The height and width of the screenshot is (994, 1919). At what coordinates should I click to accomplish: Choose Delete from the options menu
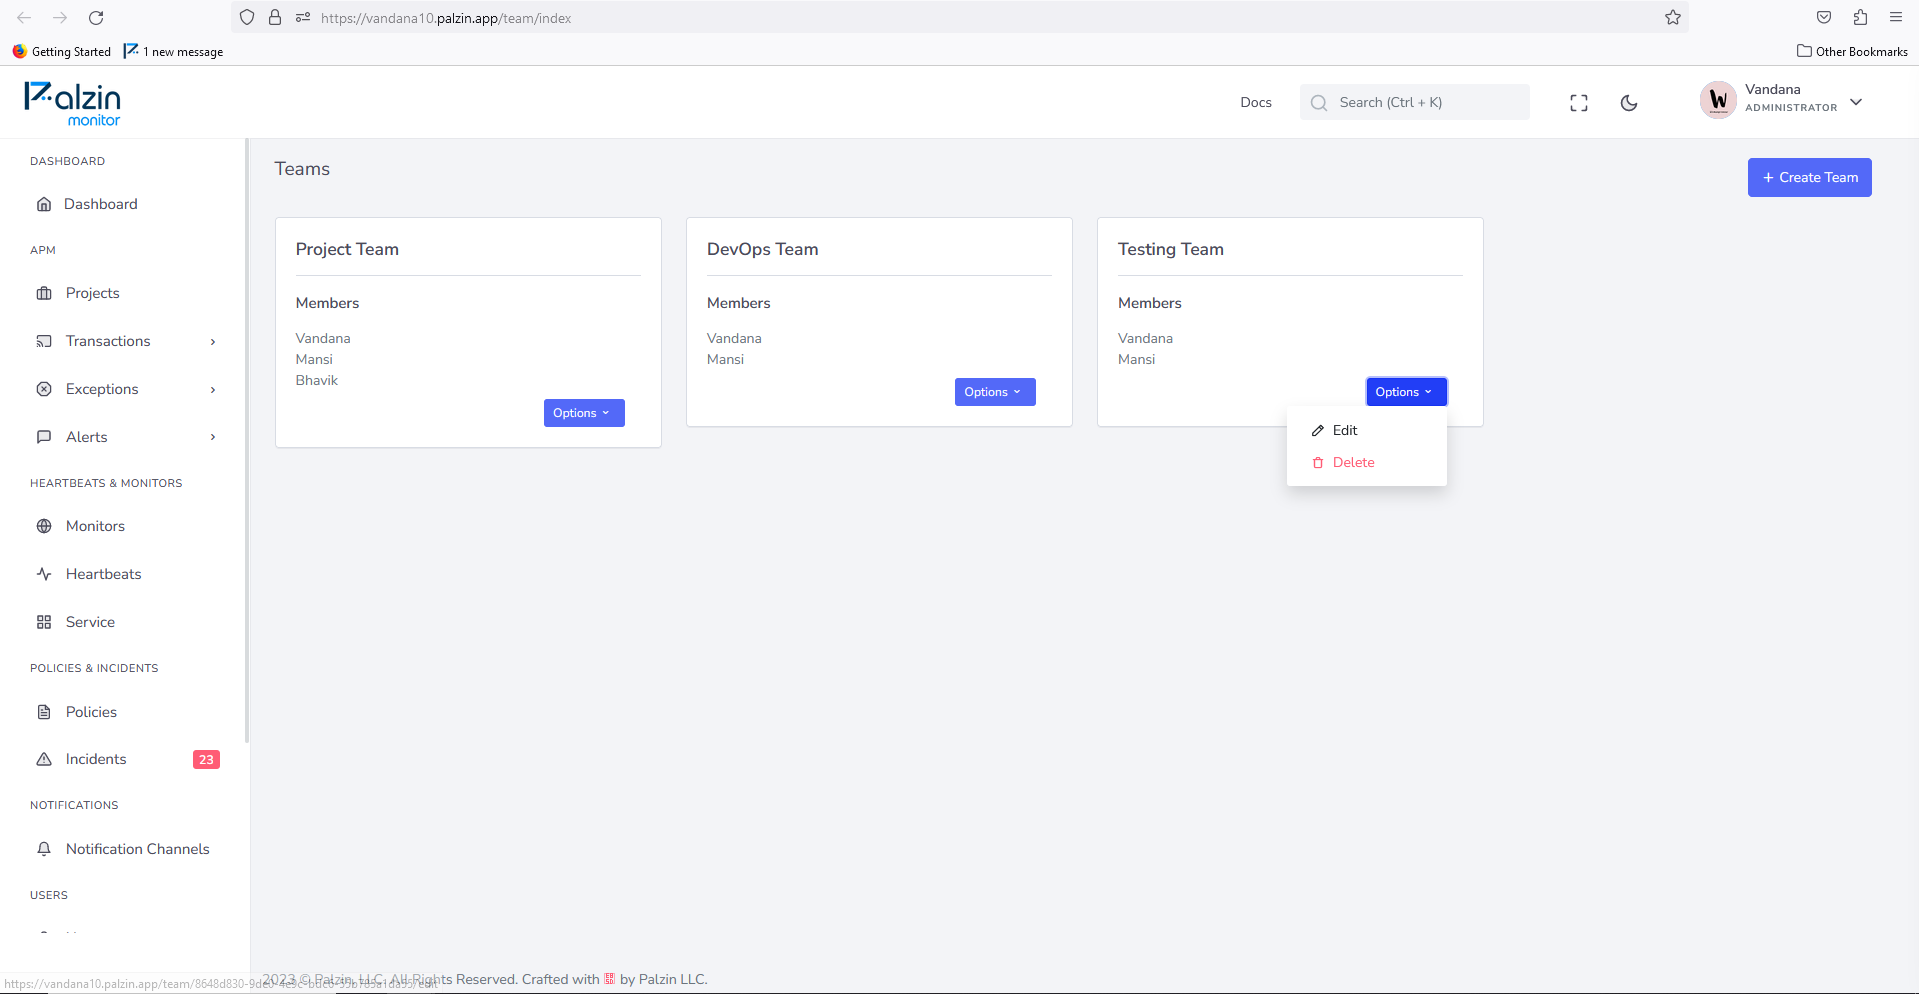[x=1366, y=462]
